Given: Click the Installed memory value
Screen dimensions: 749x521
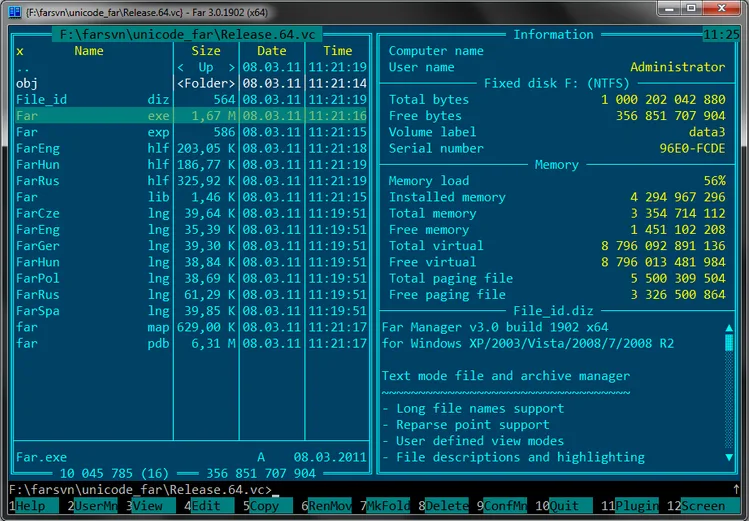Looking at the screenshot, I should pyautogui.click(x=677, y=197).
